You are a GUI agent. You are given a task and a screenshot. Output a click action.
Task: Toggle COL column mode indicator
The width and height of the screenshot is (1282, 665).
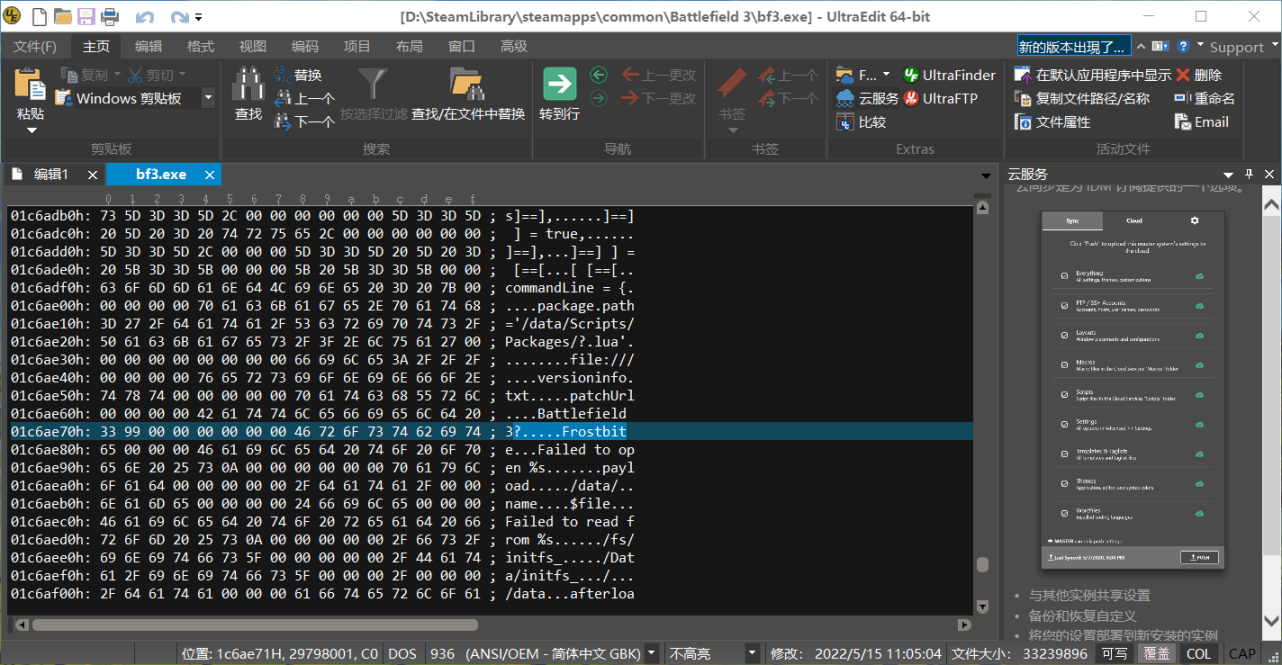click(x=1199, y=653)
